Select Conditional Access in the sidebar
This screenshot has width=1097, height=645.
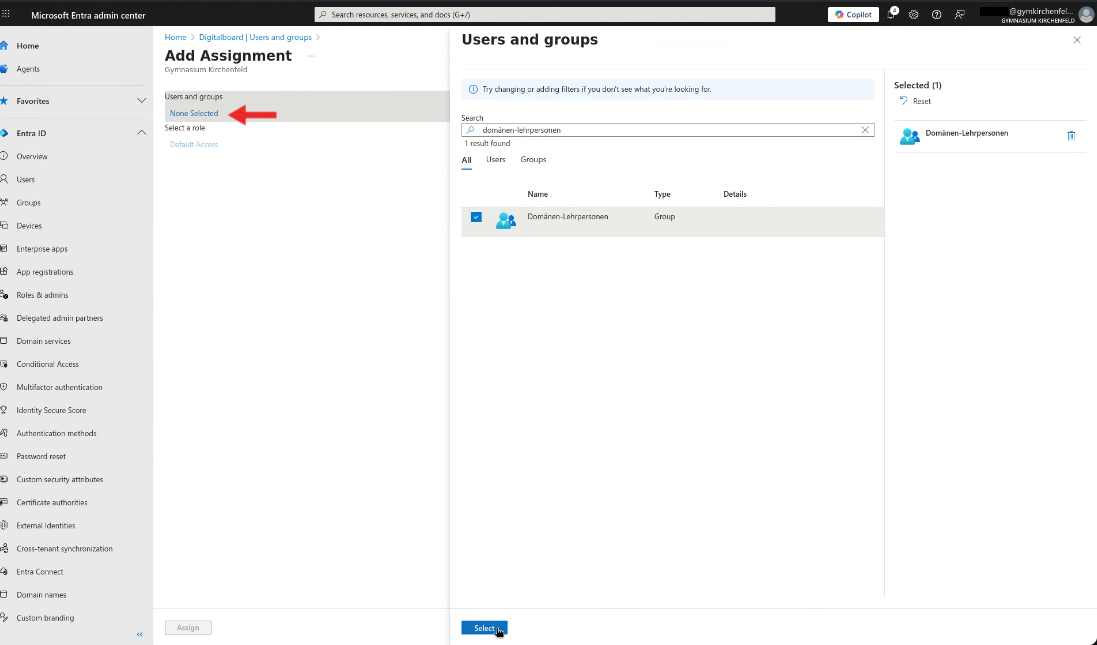(47, 363)
